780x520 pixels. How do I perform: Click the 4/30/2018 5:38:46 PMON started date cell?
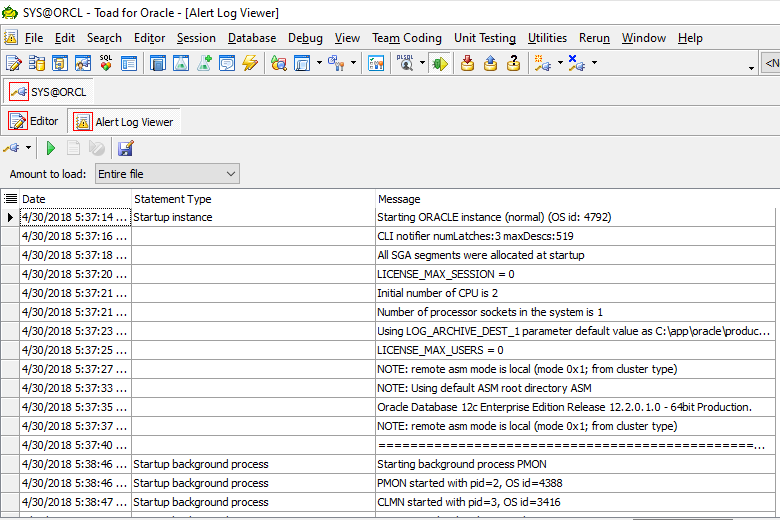(76, 483)
